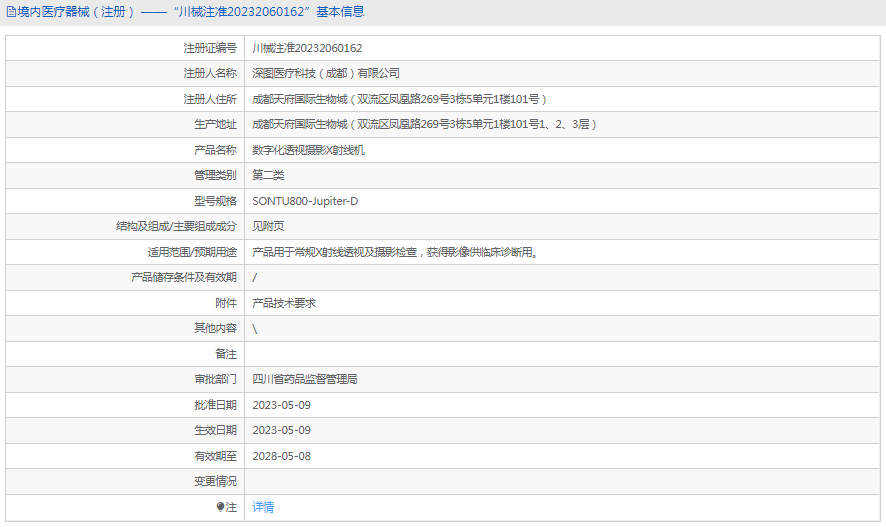Viewport: 886px width, 527px height.
Task: Click the 注册人名称 label
Action: [x=210, y=73]
